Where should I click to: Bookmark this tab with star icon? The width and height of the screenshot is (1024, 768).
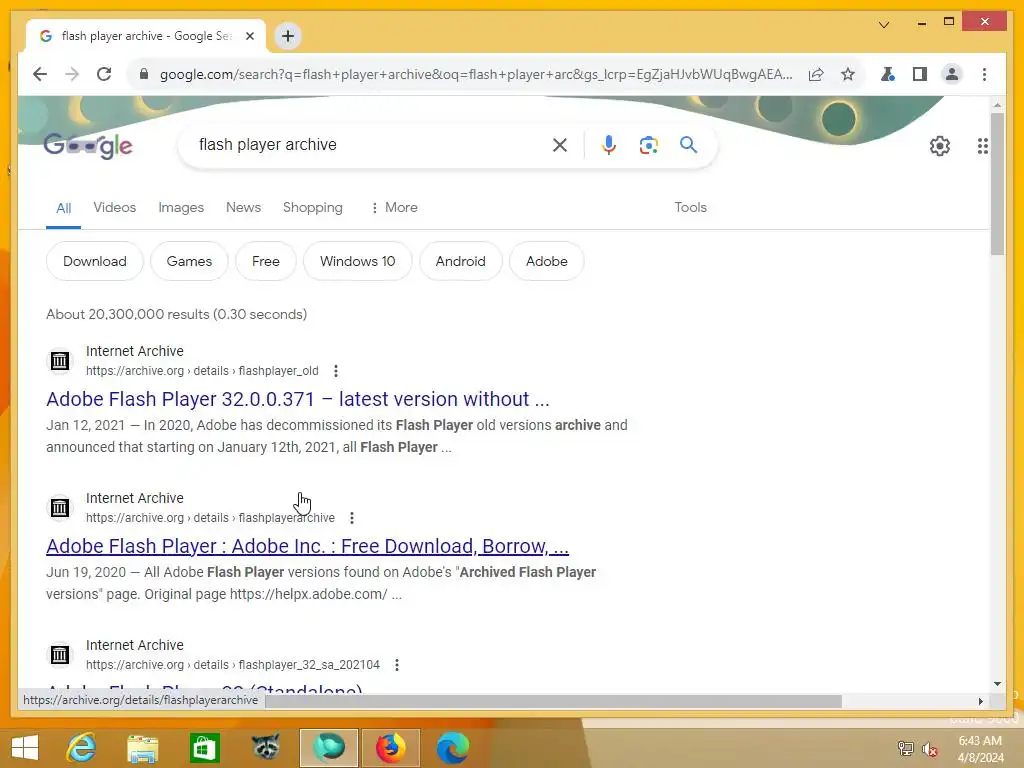[848, 74]
